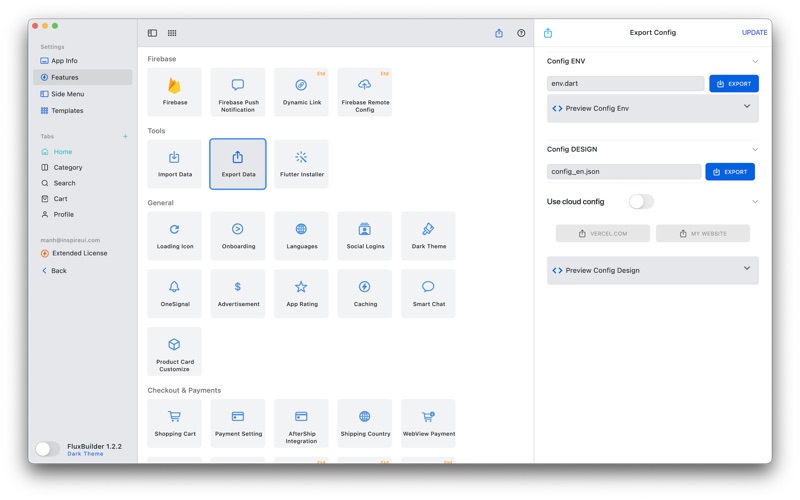Expand the Use cloud config chevron
Screen dimensions: 800x500
tap(755, 202)
